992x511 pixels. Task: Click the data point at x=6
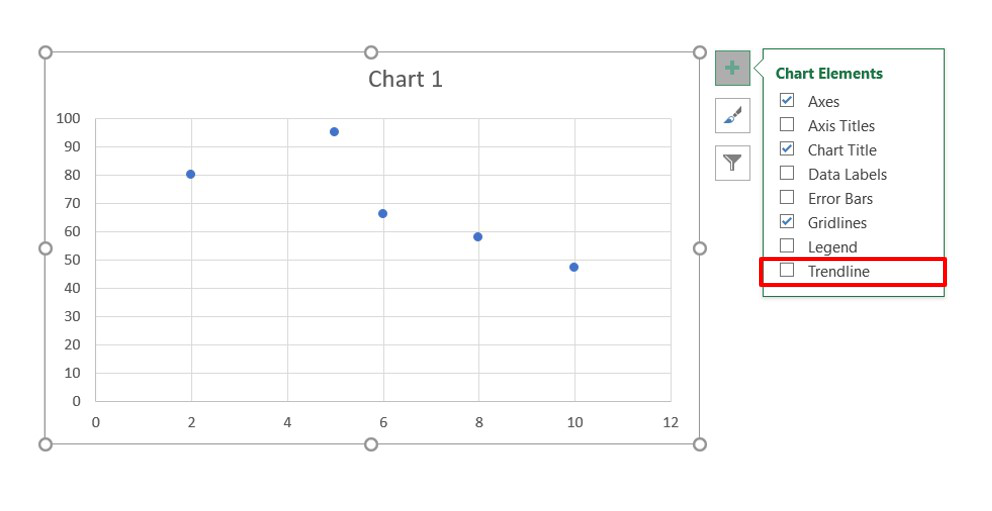pyautogui.click(x=382, y=214)
